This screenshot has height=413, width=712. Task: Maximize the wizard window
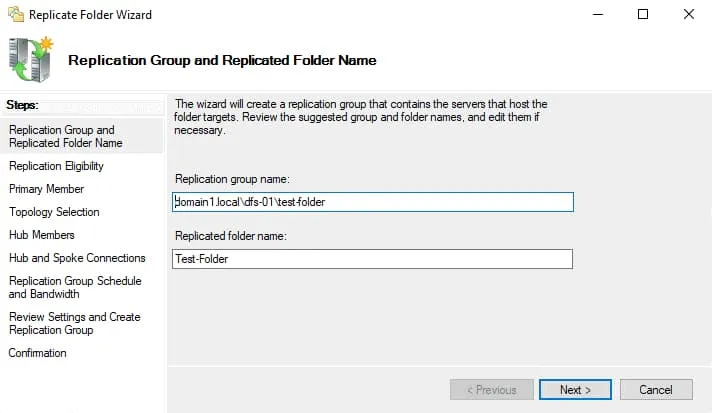click(x=643, y=15)
